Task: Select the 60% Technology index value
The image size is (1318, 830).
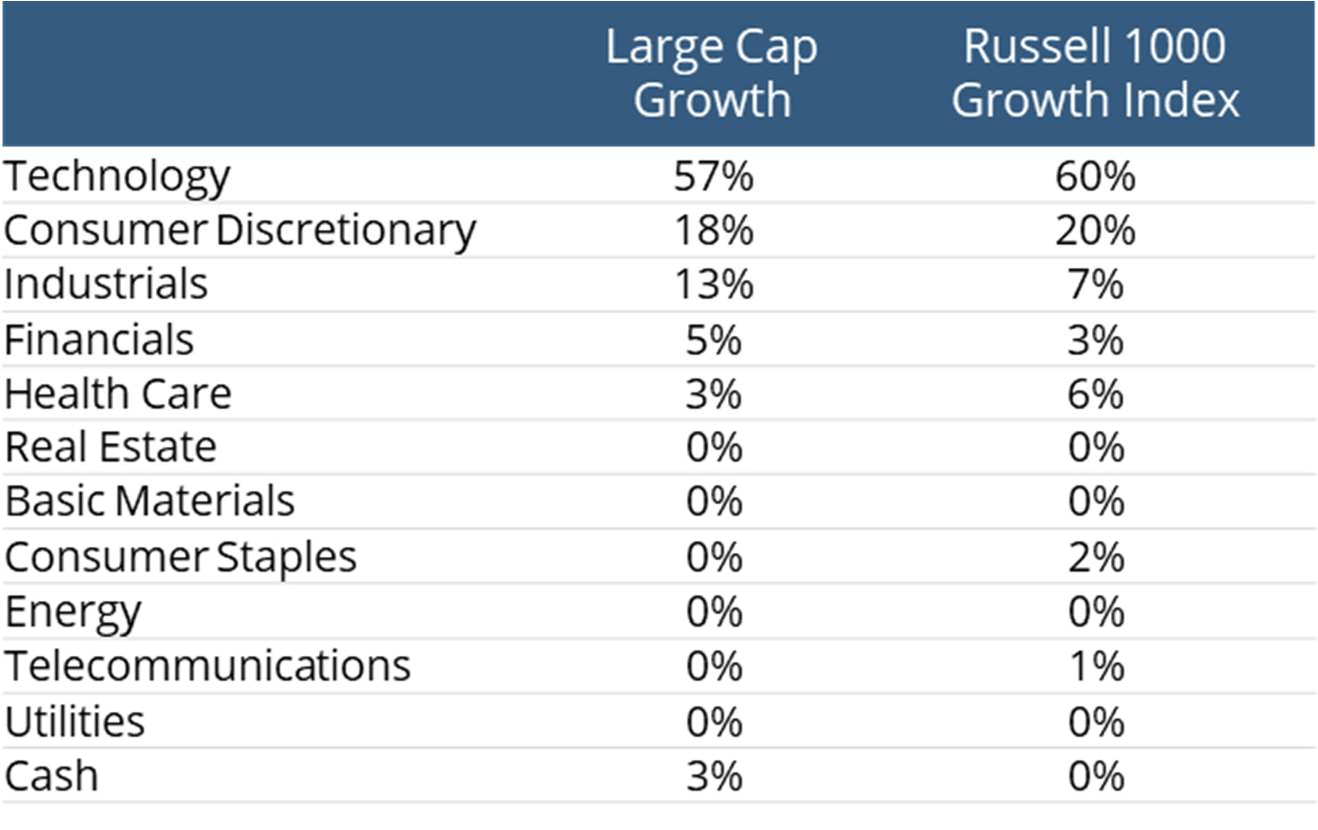Action: tap(1095, 177)
